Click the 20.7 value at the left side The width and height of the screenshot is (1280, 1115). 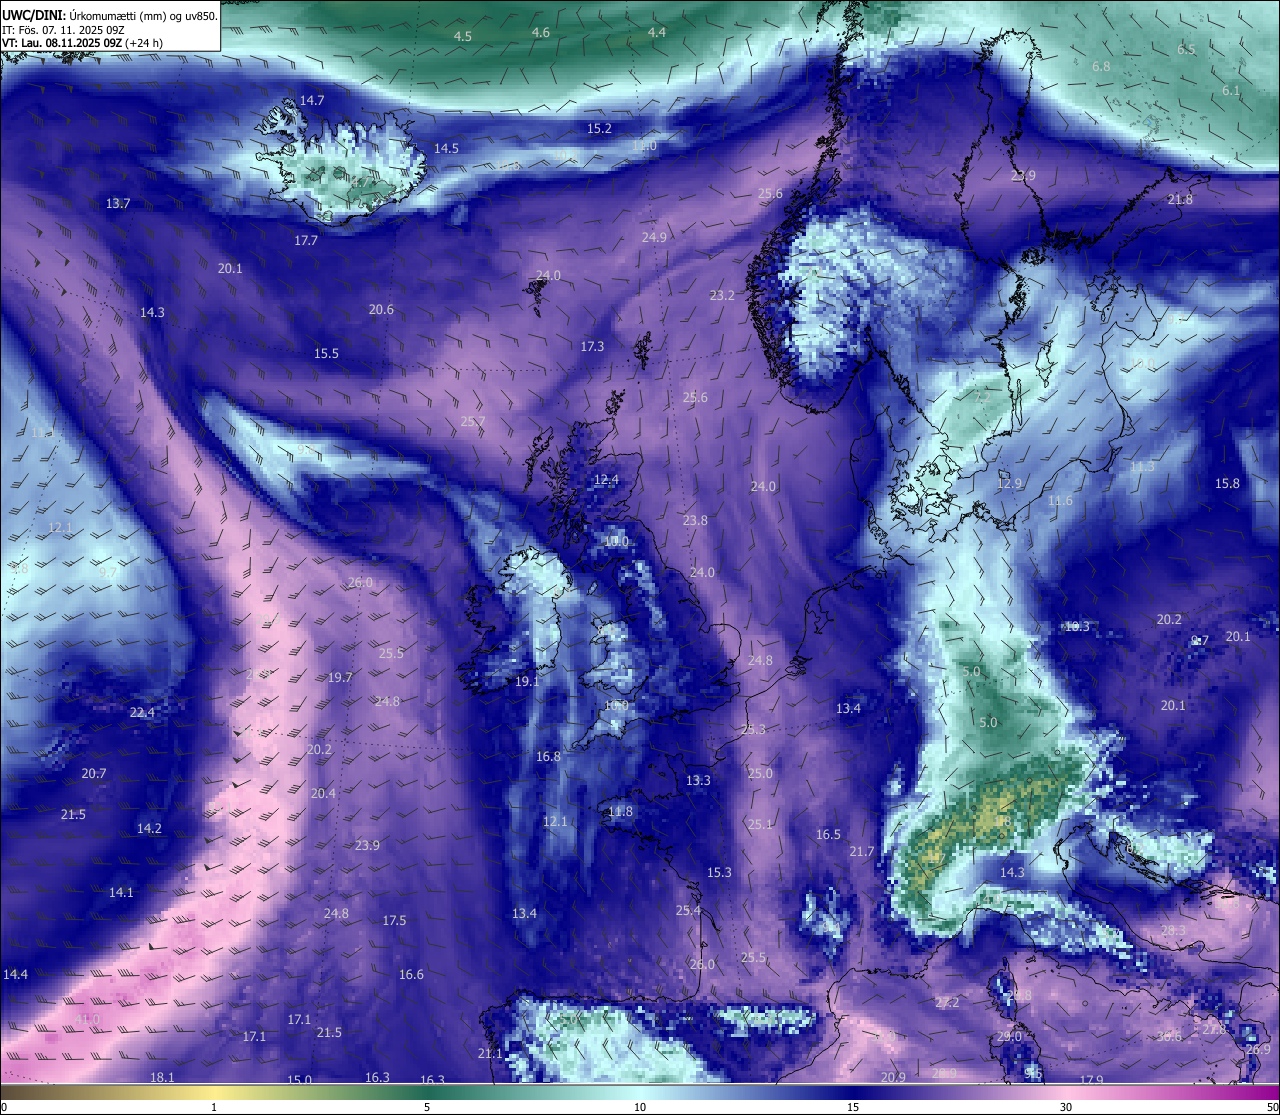[x=94, y=774]
